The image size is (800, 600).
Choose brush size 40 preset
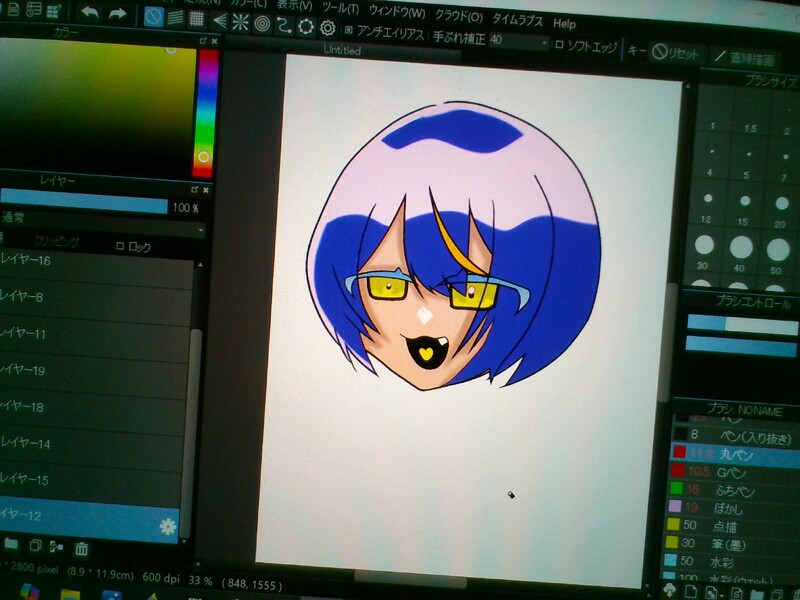pyautogui.click(x=741, y=253)
